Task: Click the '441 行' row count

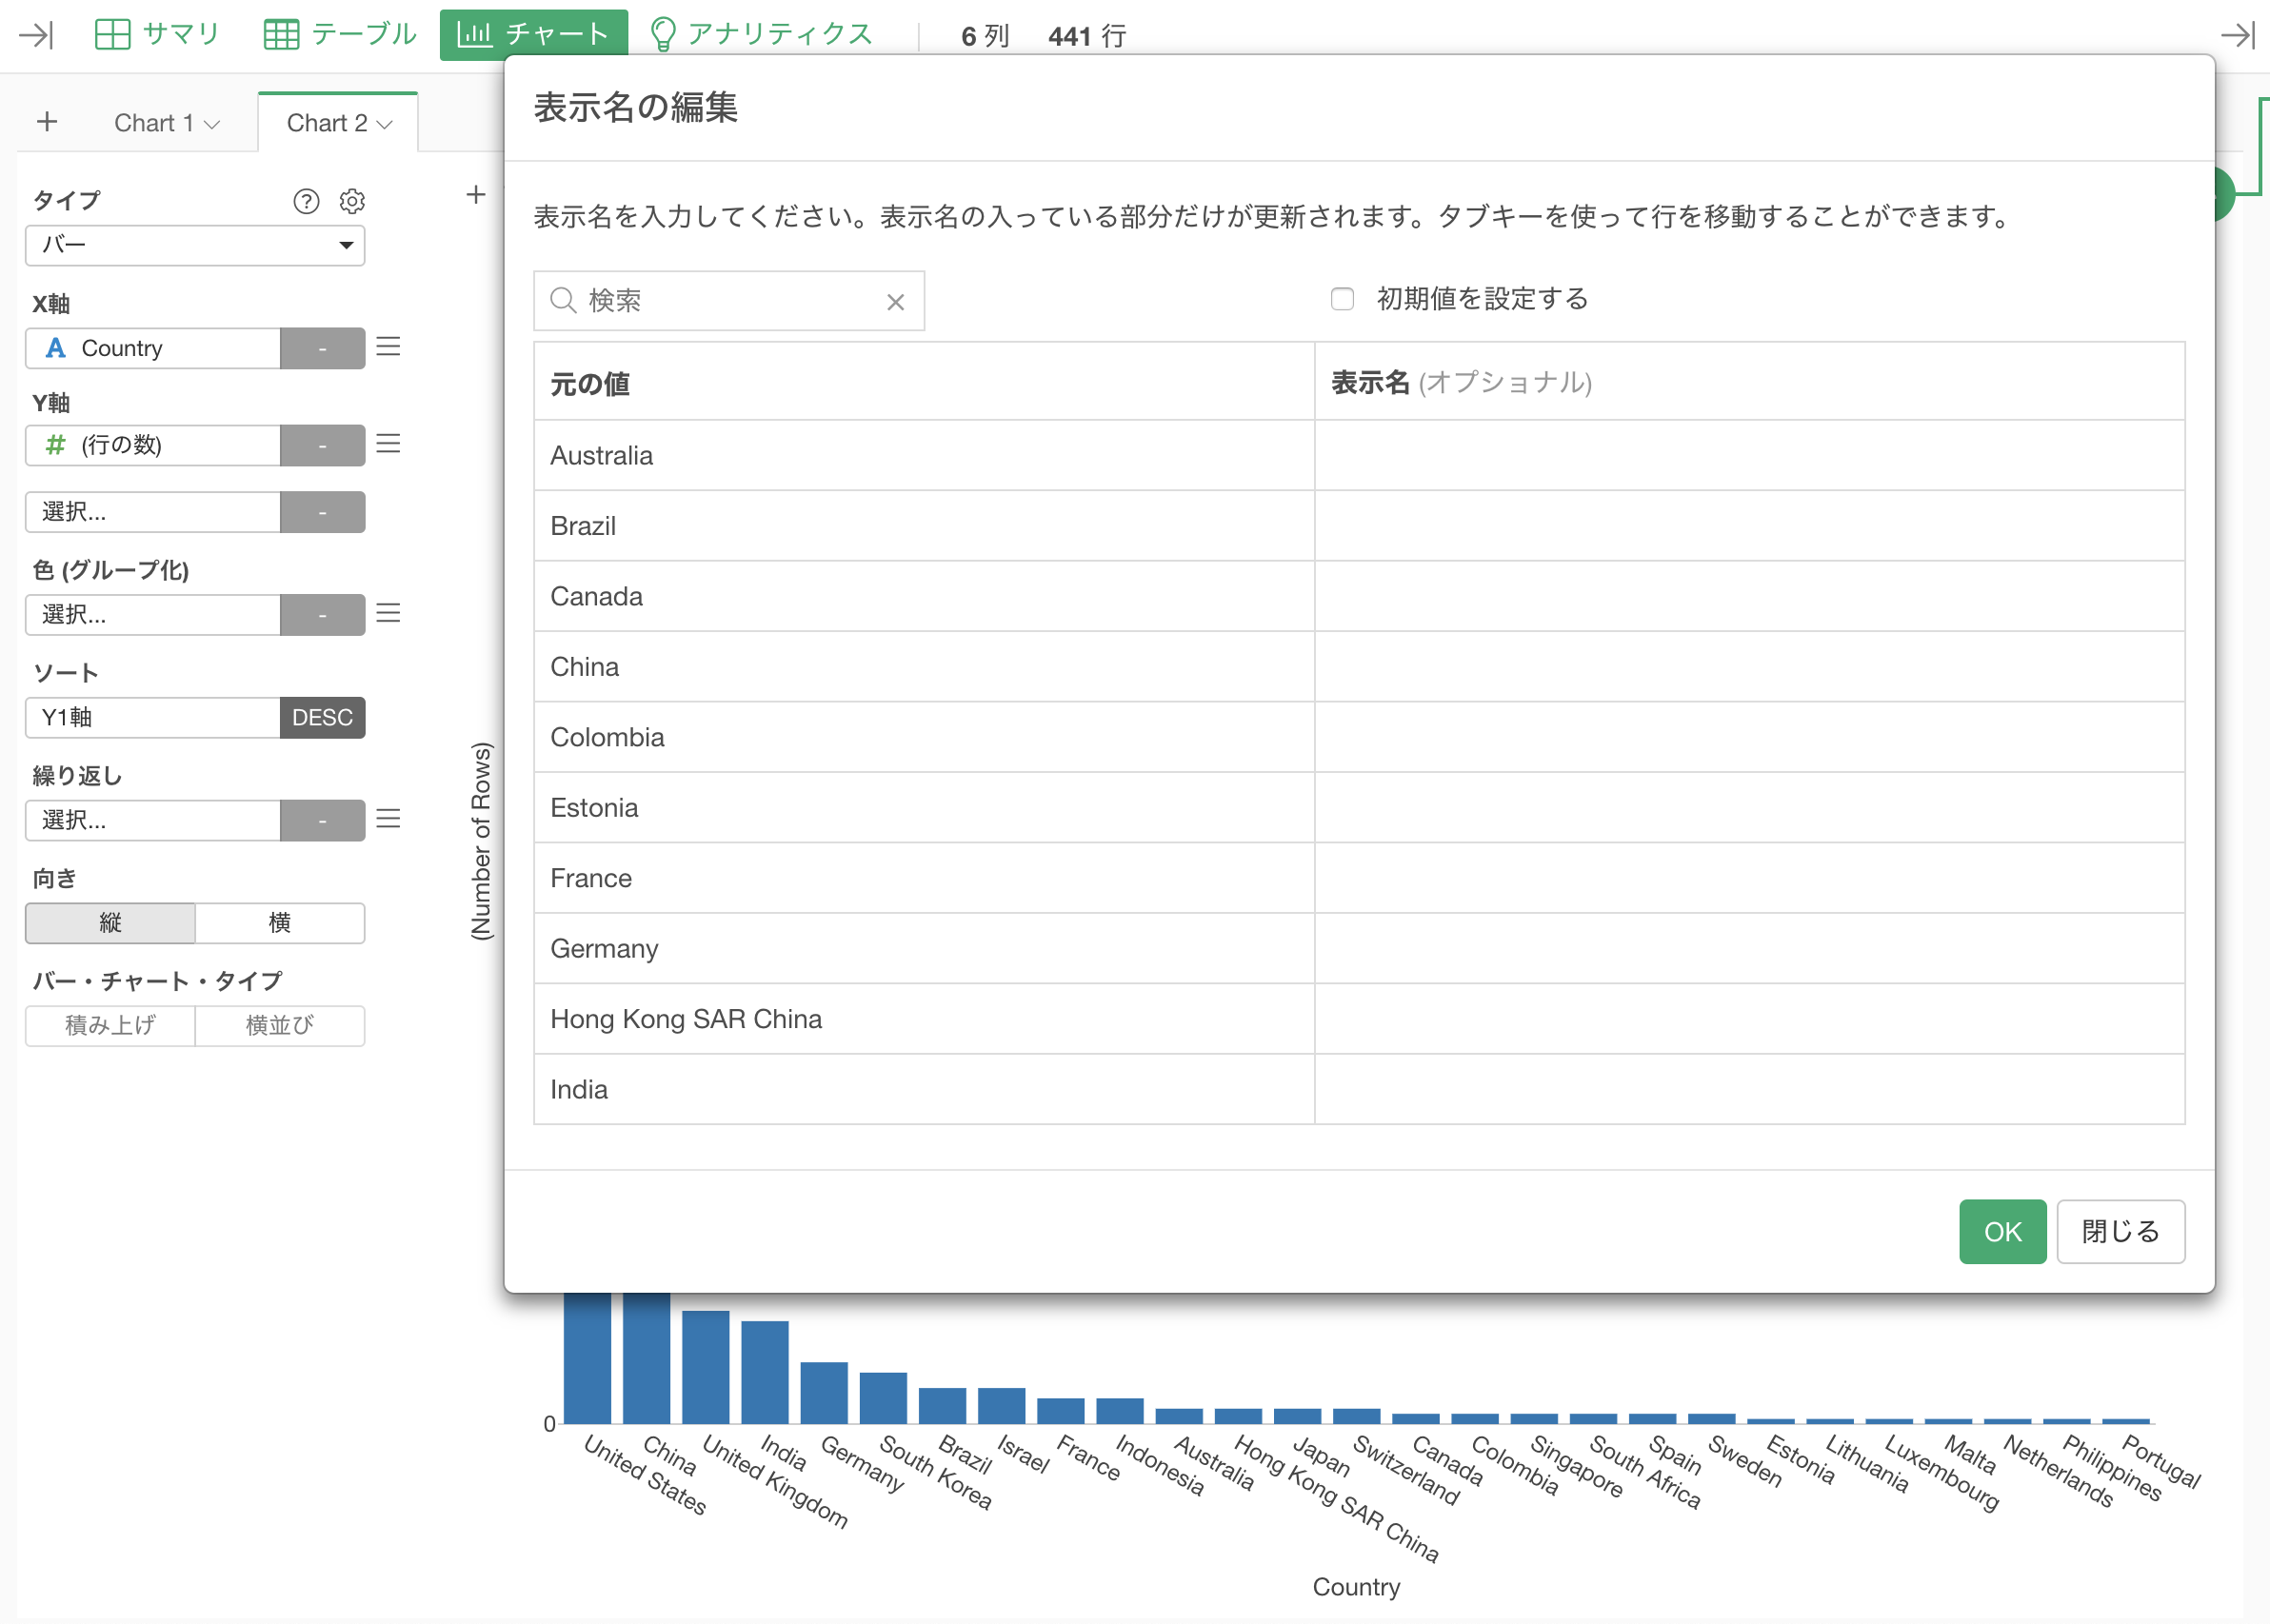Action: (1087, 37)
